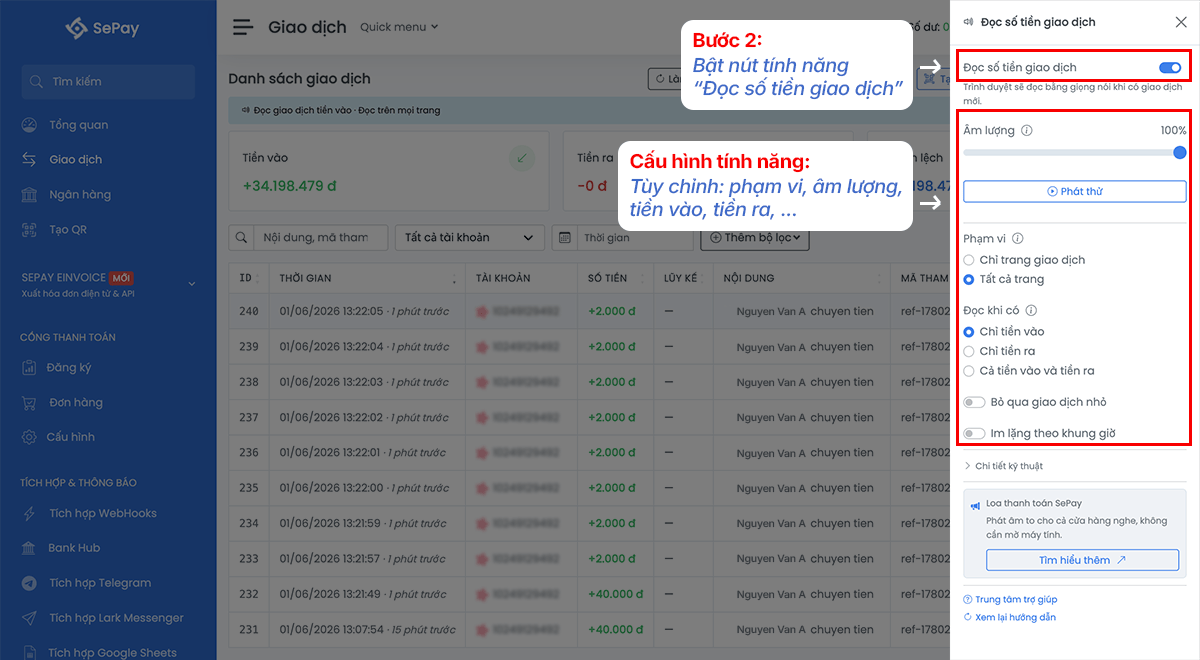The image size is (1200, 660).
Task: Expand Chi tiết kỹ thuật section
Action: click(1003, 466)
